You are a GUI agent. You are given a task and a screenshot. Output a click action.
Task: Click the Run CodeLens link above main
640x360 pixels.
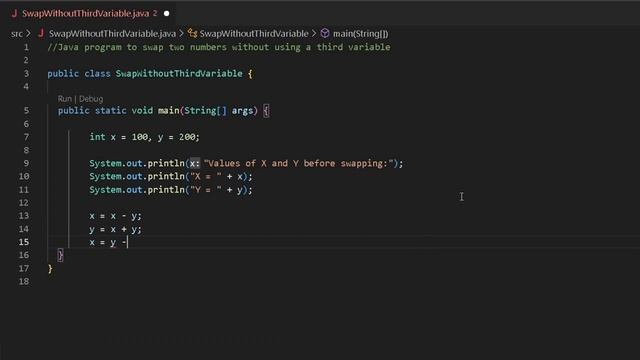[64, 99]
